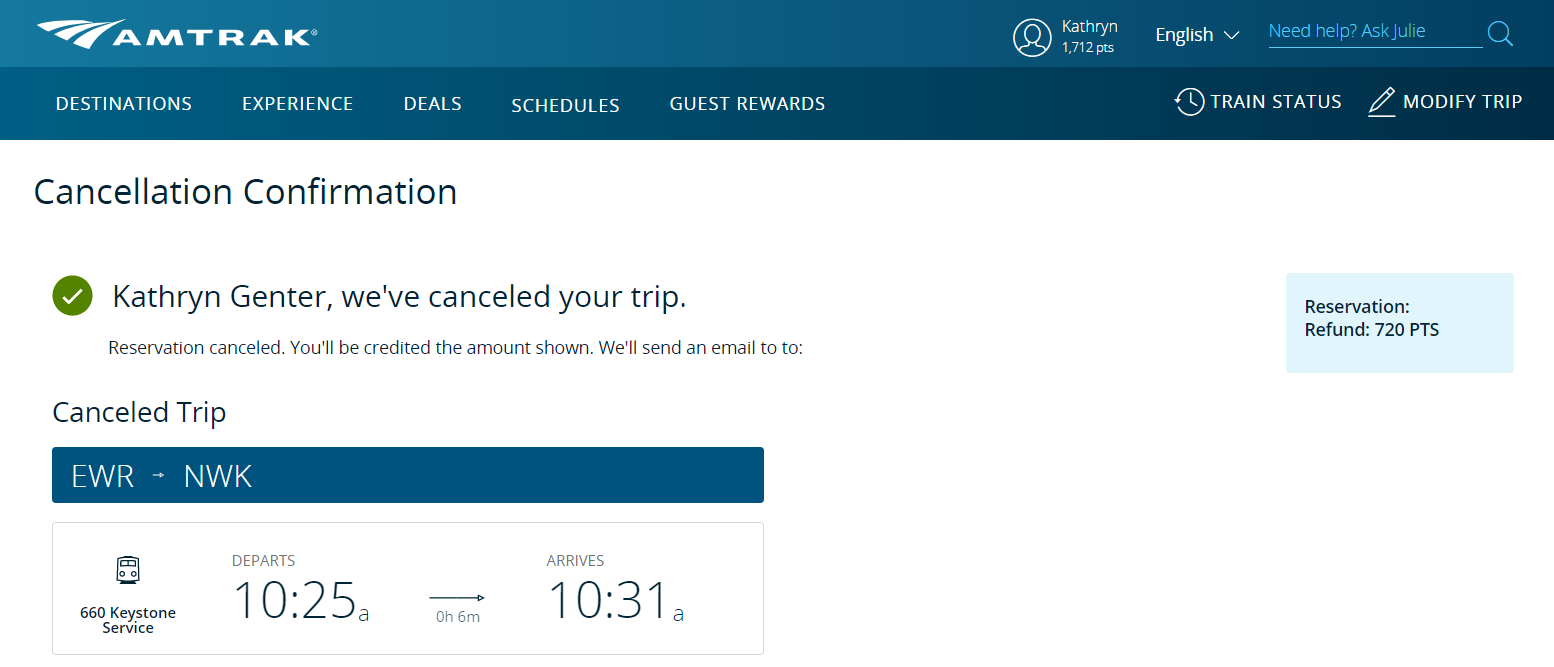Click the green checkmark confirmation icon
The height and width of the screenshot is (667, 1554).
tap(72, 295)
